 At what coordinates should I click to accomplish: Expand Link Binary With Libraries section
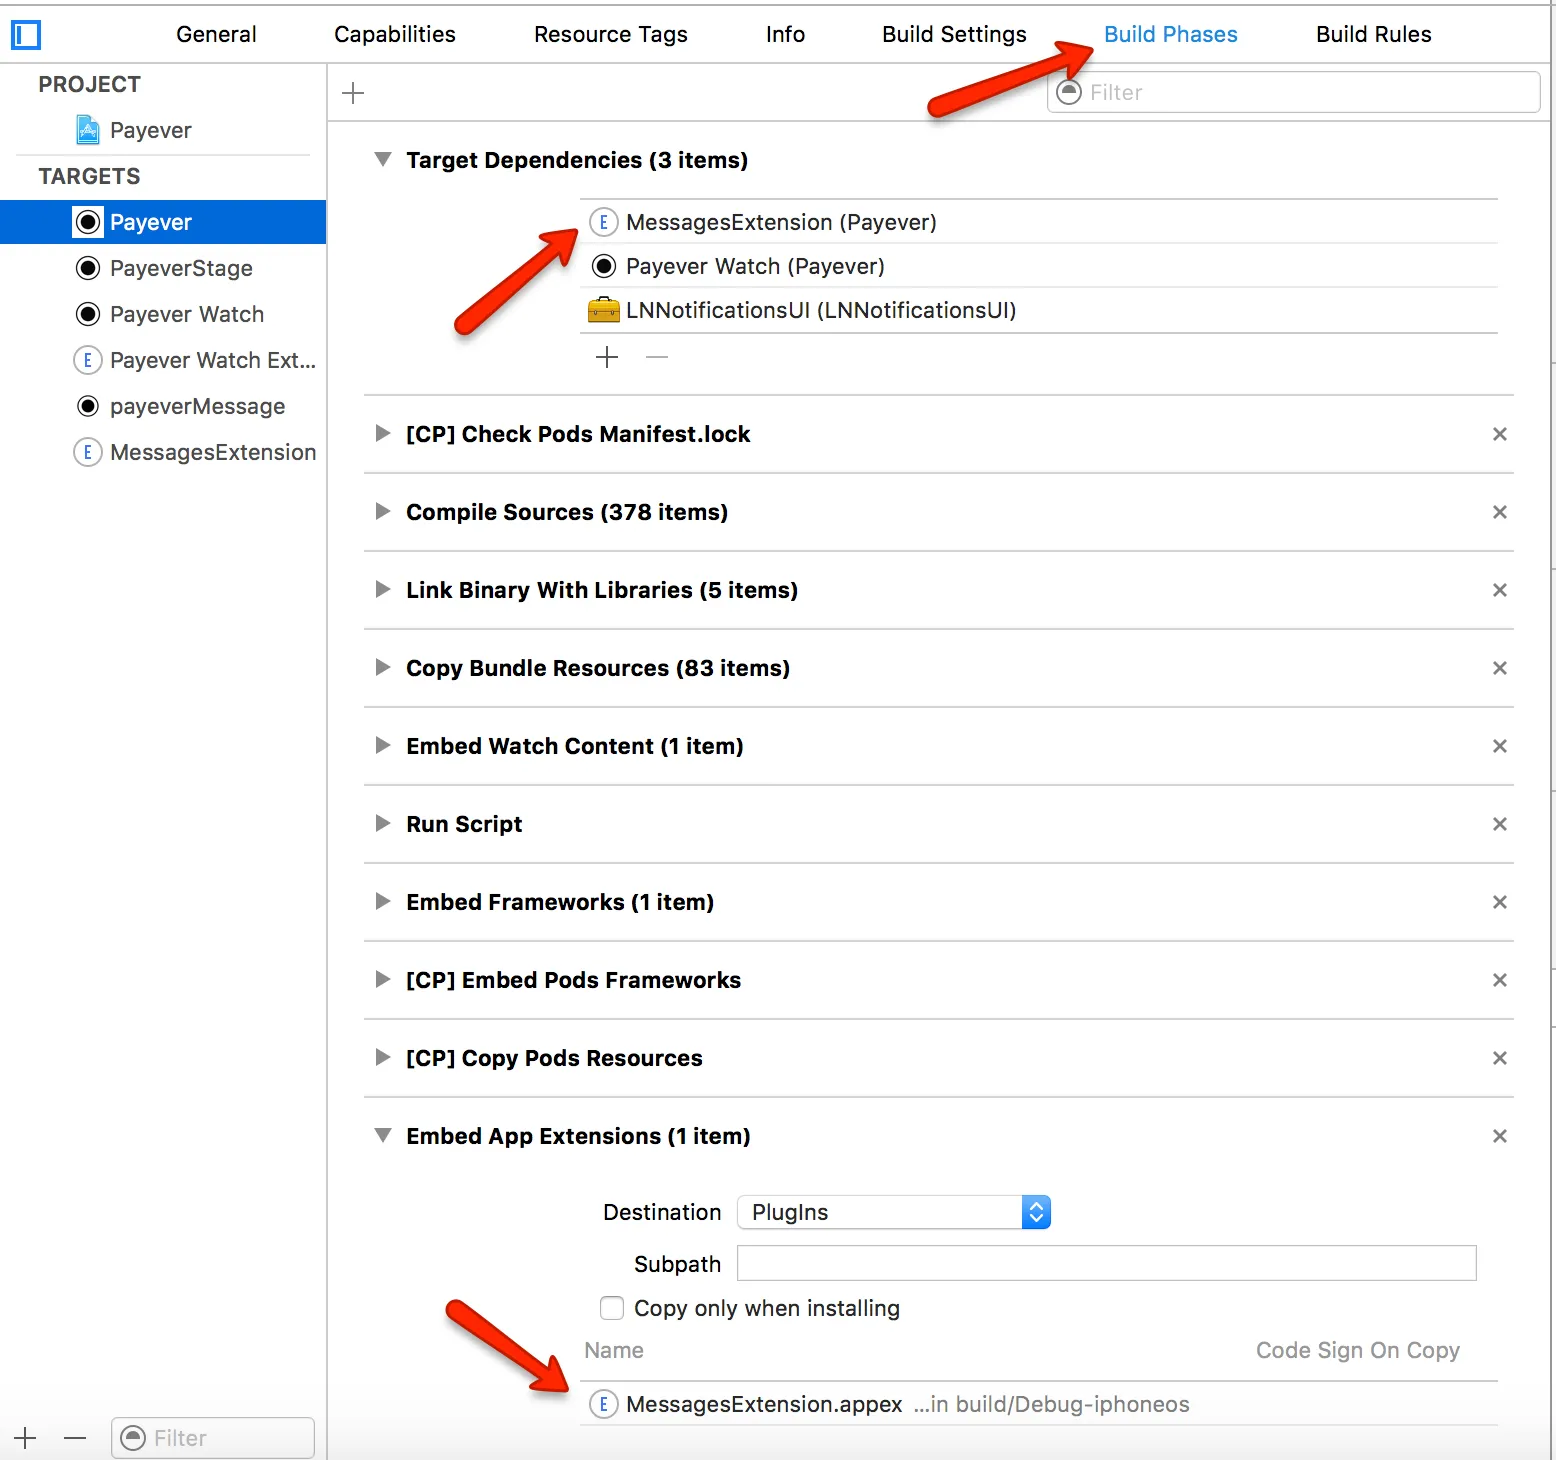[382, 589]
